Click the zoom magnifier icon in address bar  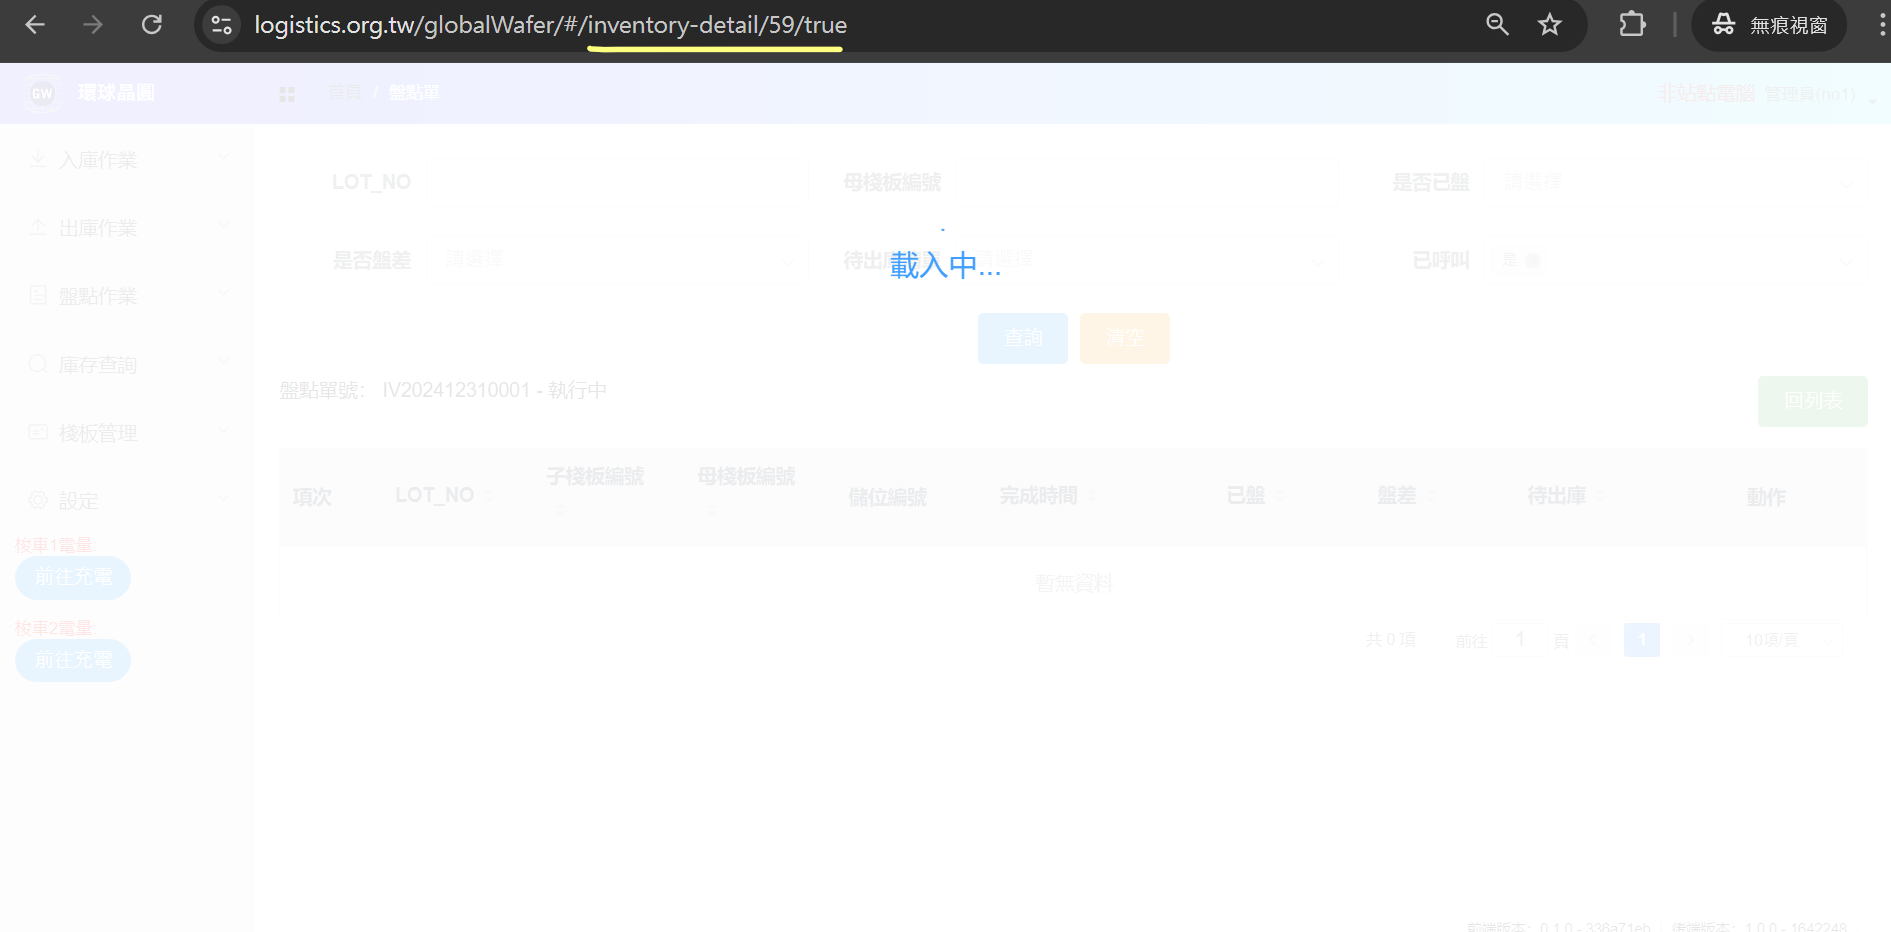pos(1497,24)
